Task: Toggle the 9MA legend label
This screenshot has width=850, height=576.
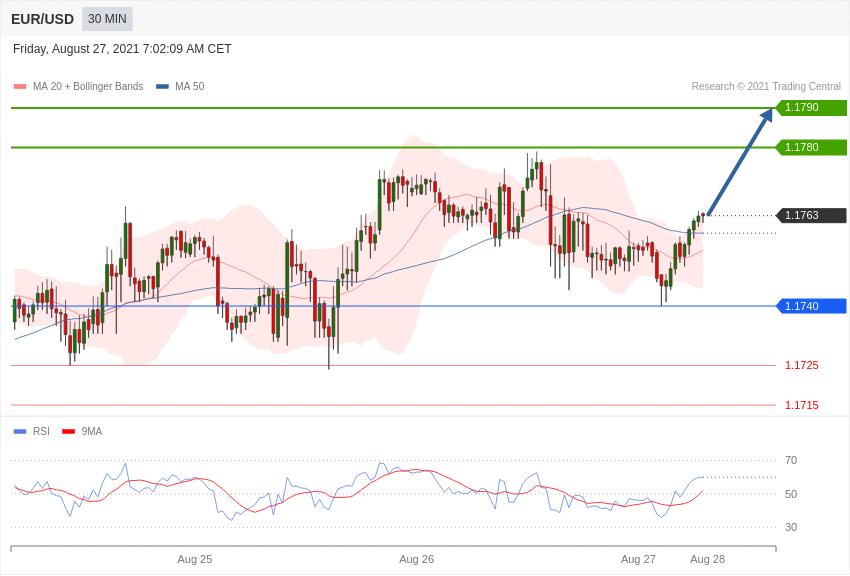Action: point(92,431)
